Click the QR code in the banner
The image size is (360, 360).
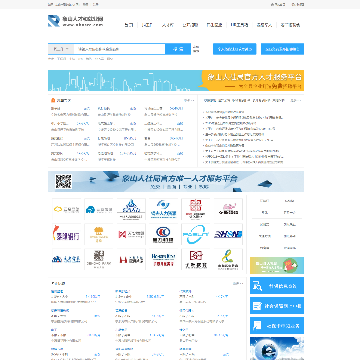(x=63, y=182)
